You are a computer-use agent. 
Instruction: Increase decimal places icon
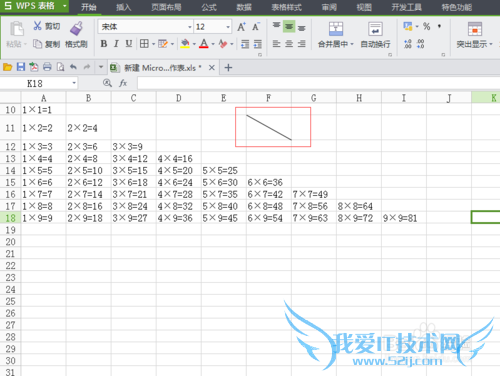point(408,44)
